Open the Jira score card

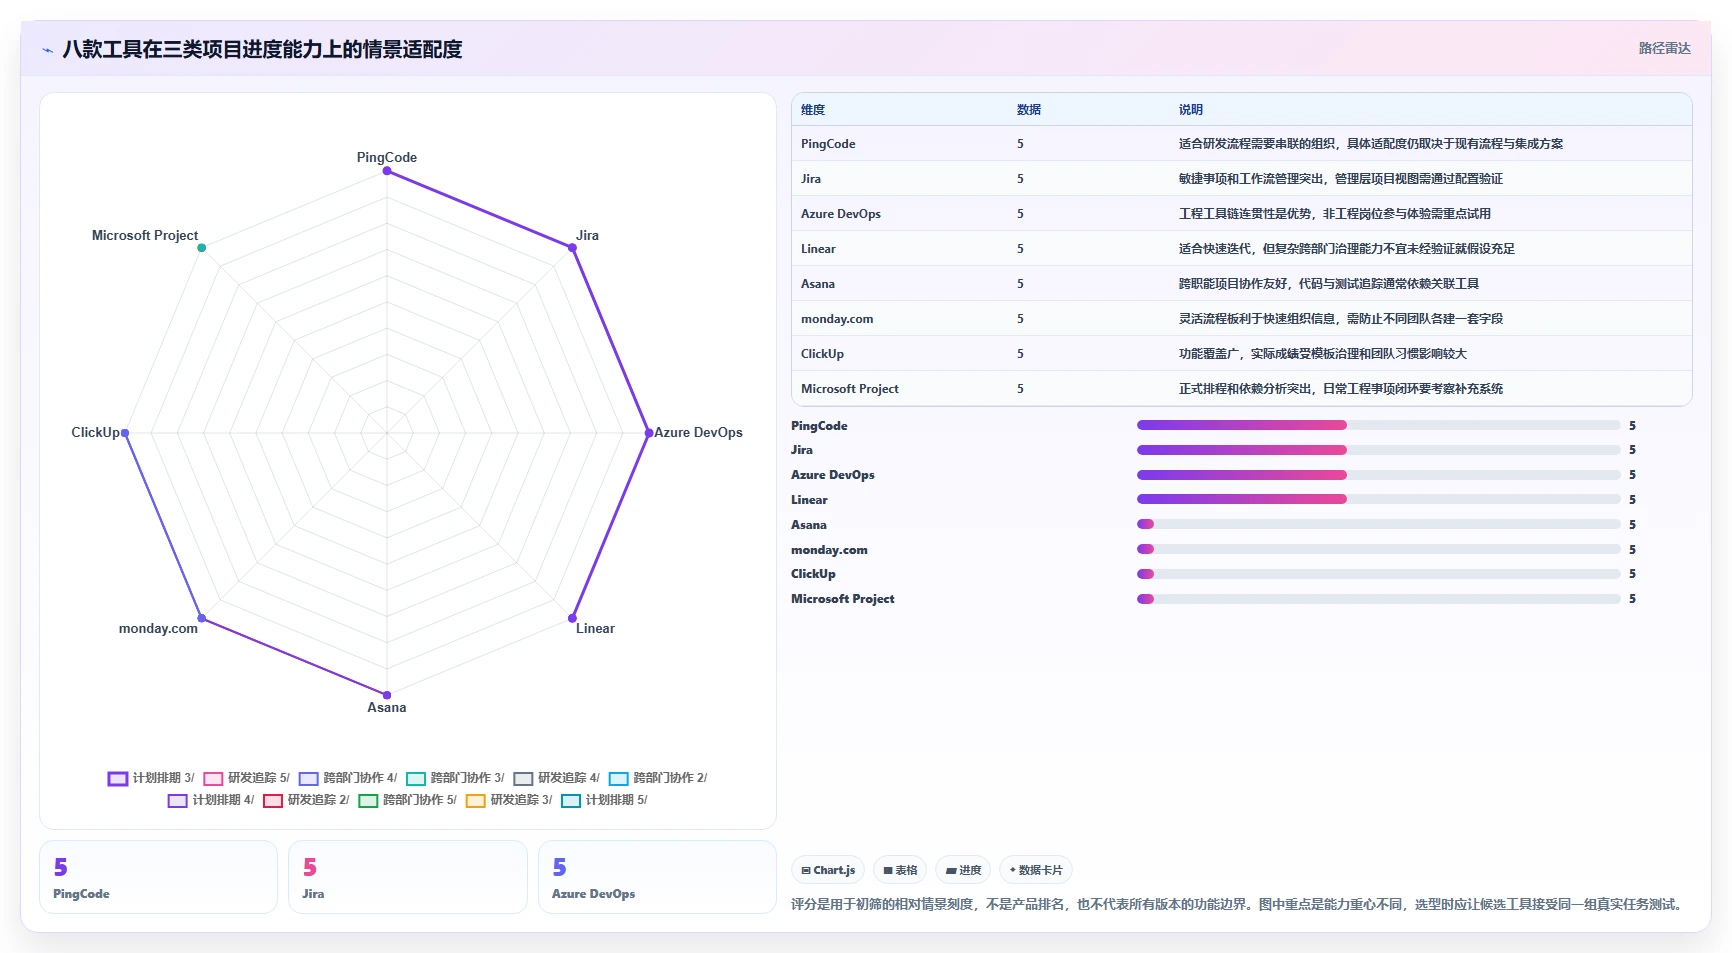pos(408,877)
